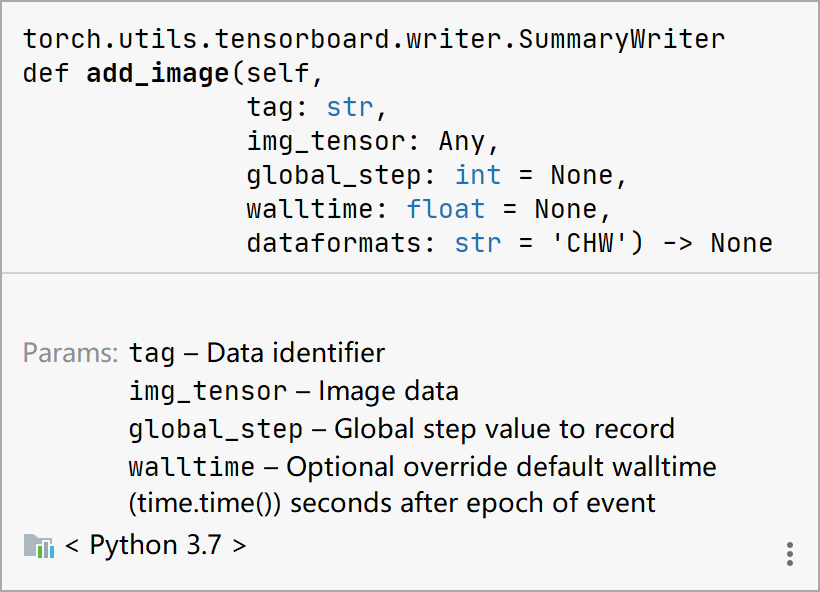Select the tag parameter in the Params list
Viewport: 820px width, 592px height.
pos(151,353)
